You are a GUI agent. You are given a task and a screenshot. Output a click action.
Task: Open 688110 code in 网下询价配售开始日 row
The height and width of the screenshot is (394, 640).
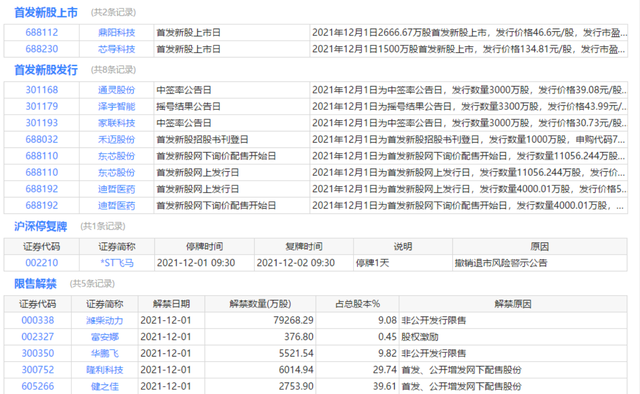click(x=42, y=156)
